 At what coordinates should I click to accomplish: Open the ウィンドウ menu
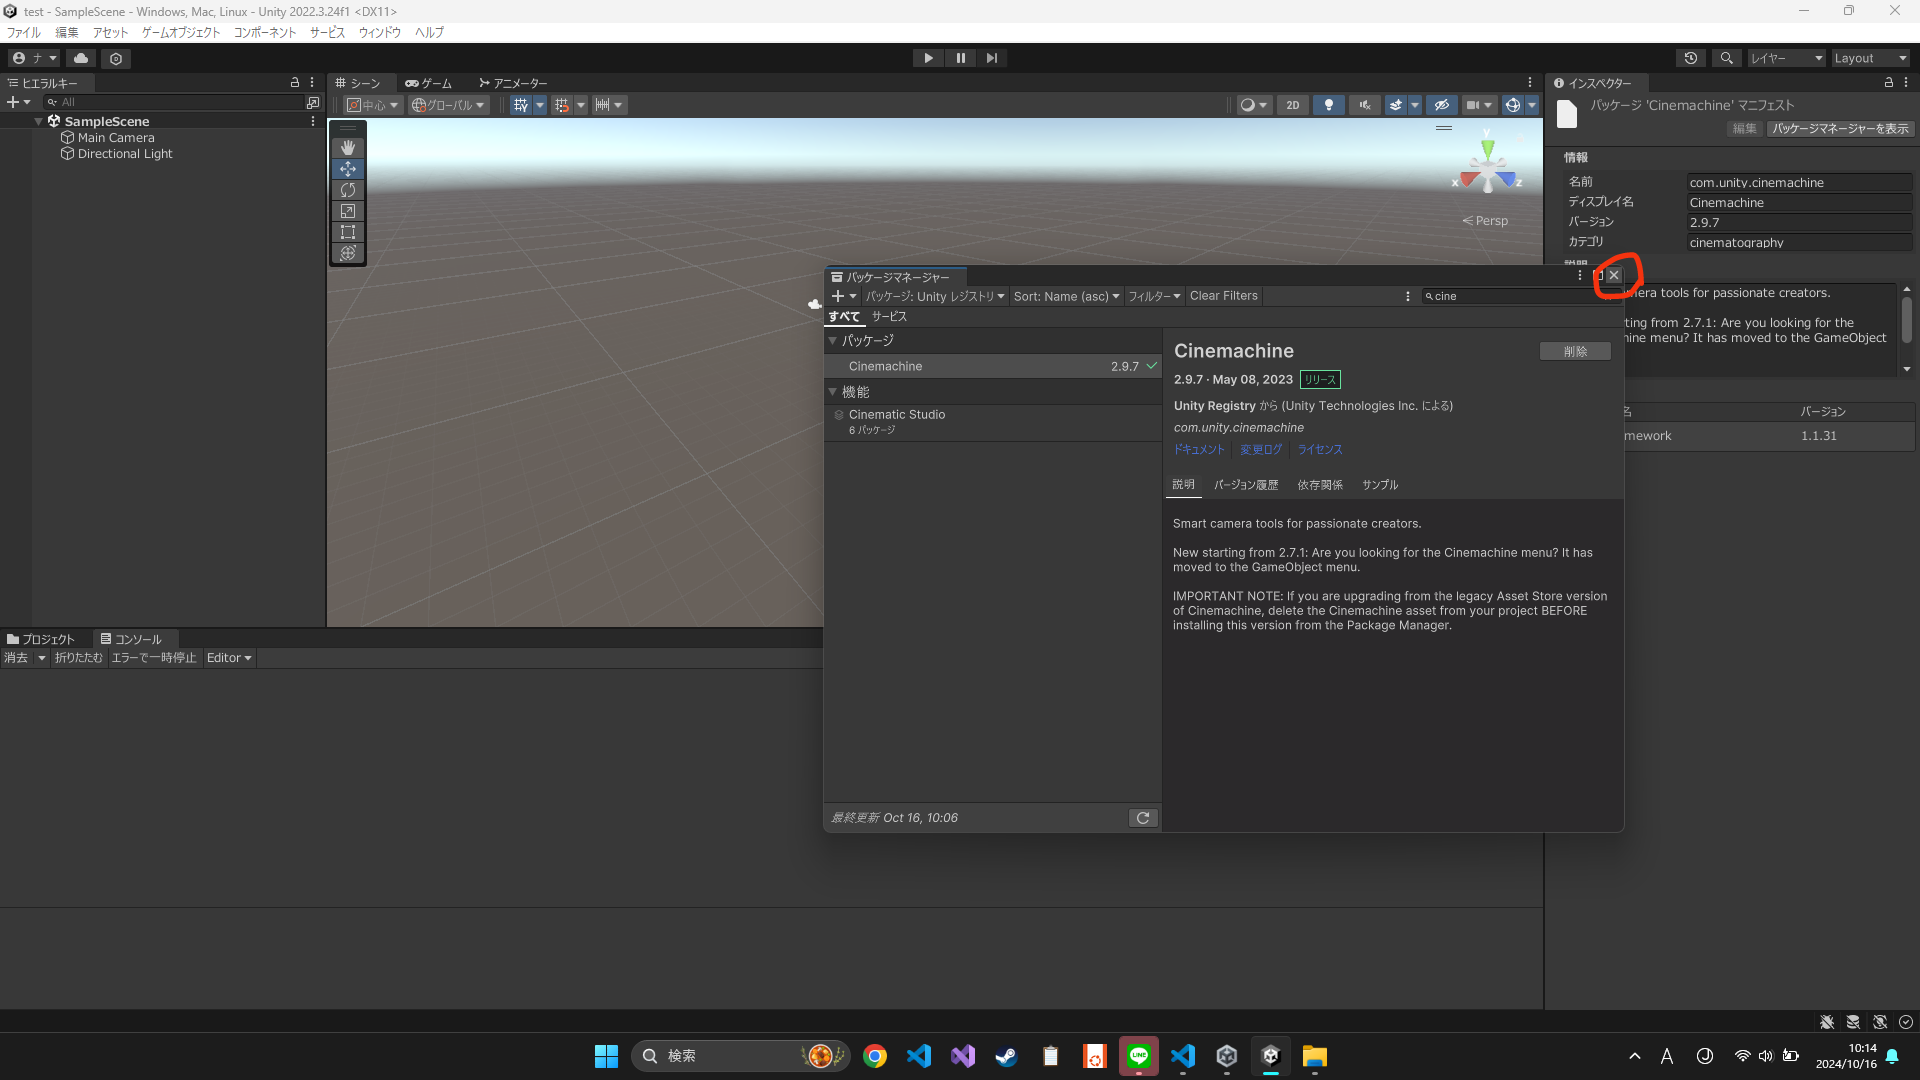click(x=379, y=32)
